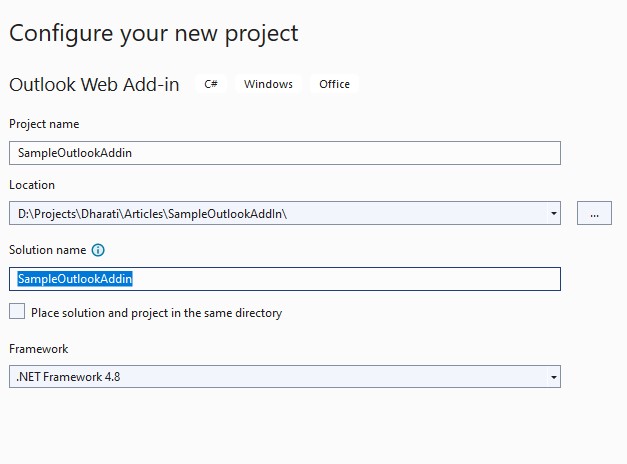This screenshot has height=464, width=627.
Task: Click the 'Configure your new project' heading
Action: (154, 32)
